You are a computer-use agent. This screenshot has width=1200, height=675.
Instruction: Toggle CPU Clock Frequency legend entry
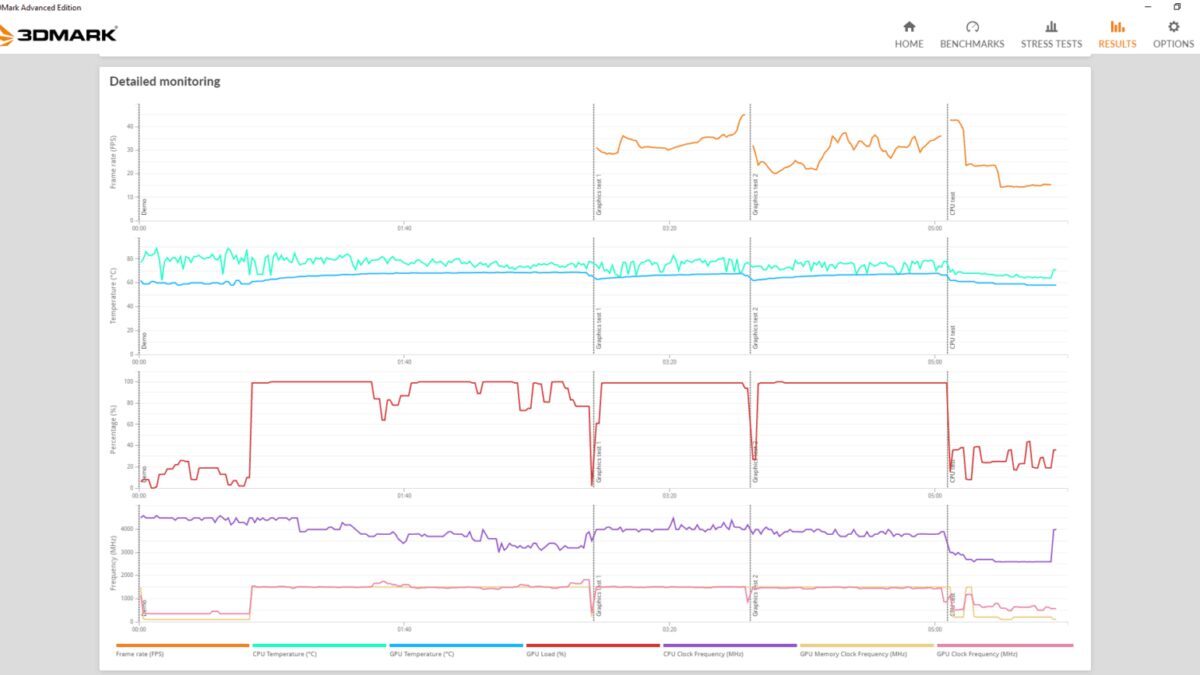click(x=703, y=653)
